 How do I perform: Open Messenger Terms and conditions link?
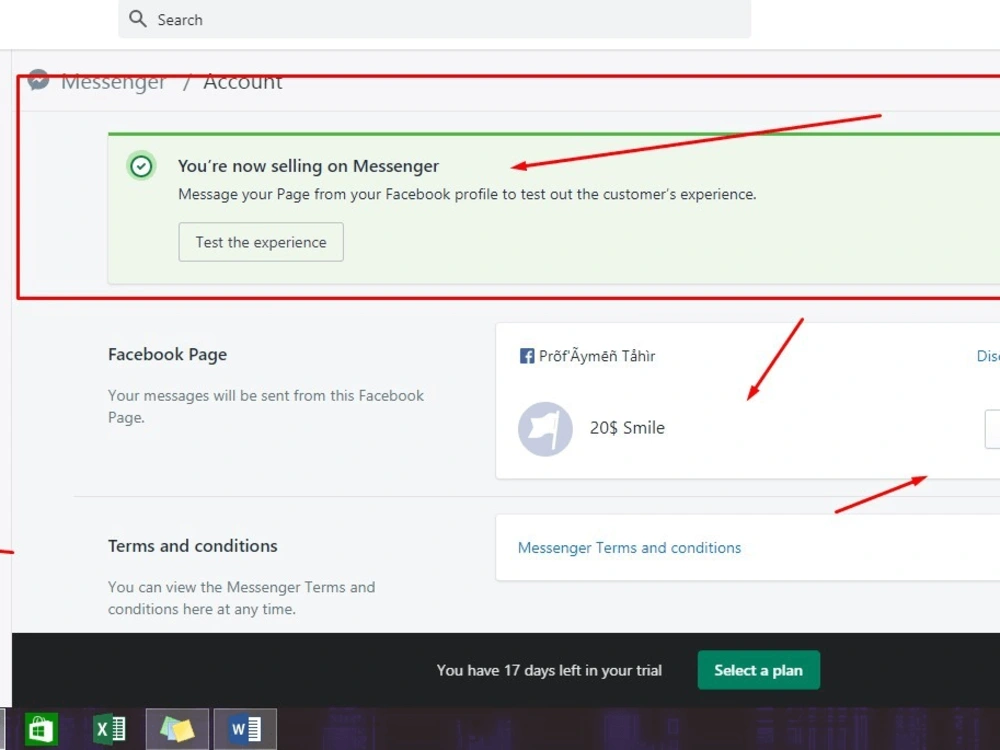[629, 548]
